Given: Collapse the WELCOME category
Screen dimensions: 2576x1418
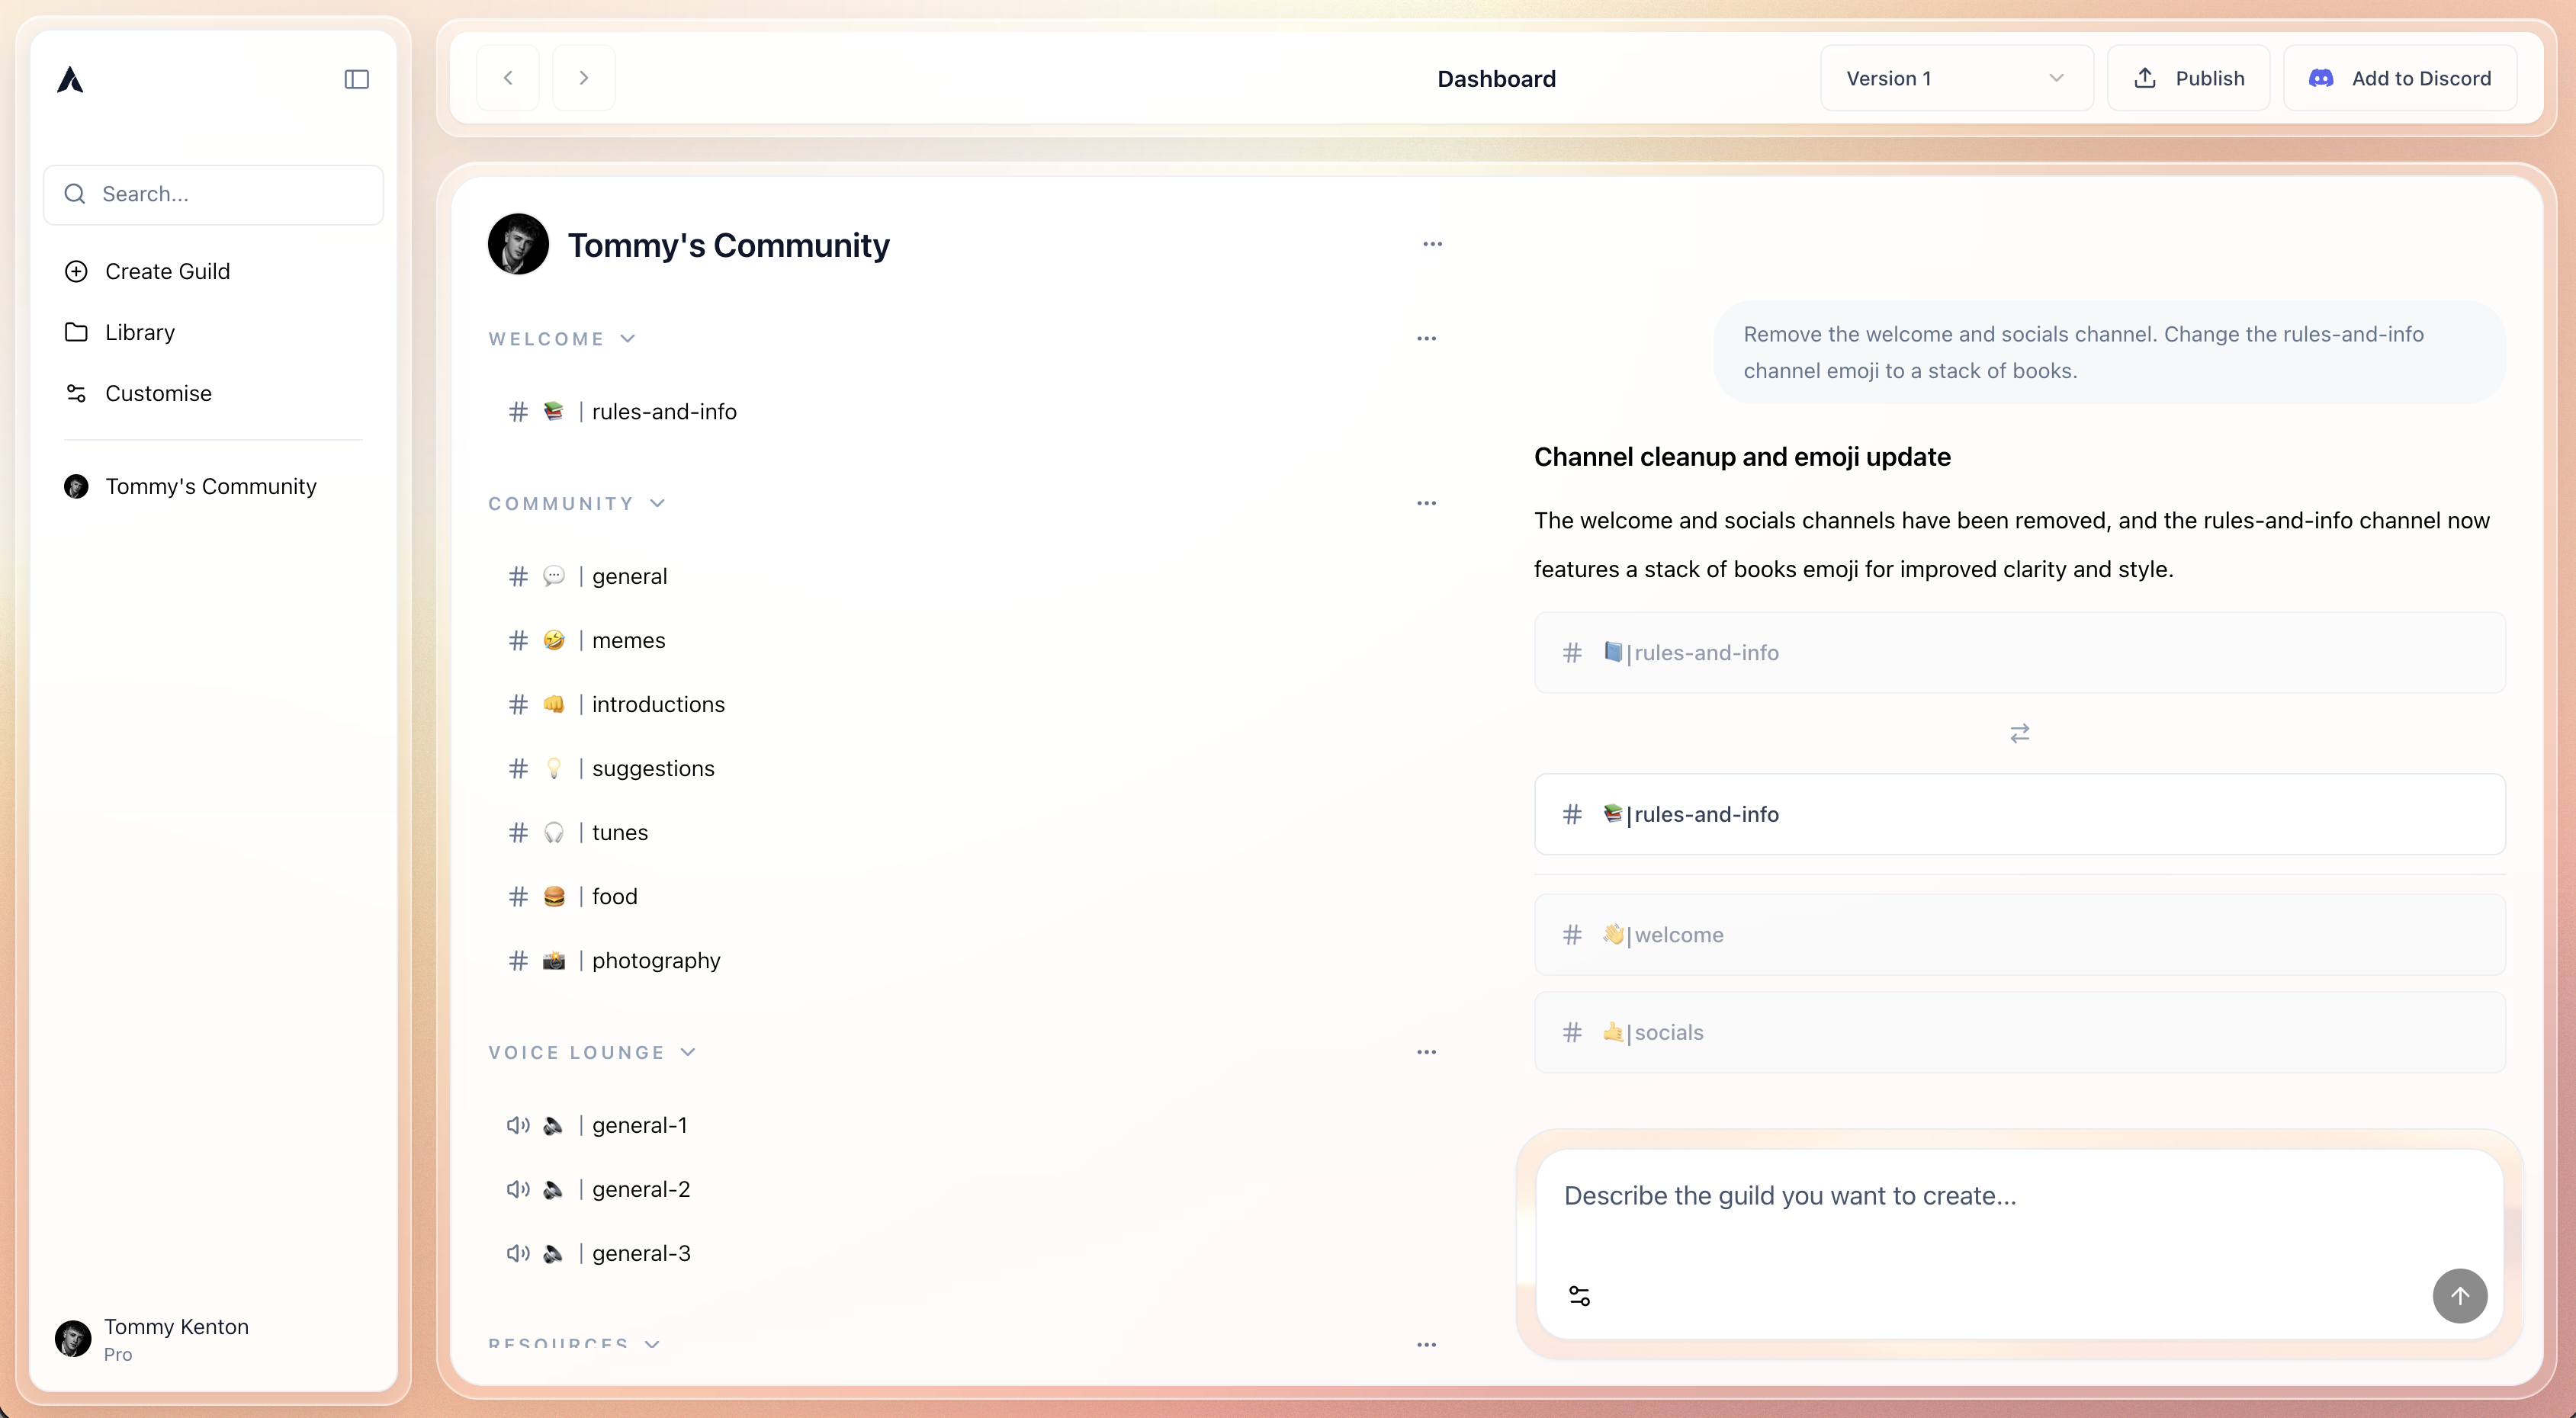Looking at the screenshot, I should [628, 339].
